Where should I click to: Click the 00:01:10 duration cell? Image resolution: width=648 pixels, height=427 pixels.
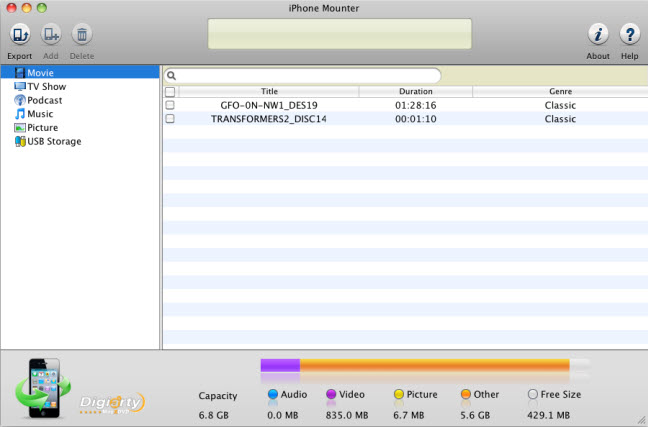[416, 119]
